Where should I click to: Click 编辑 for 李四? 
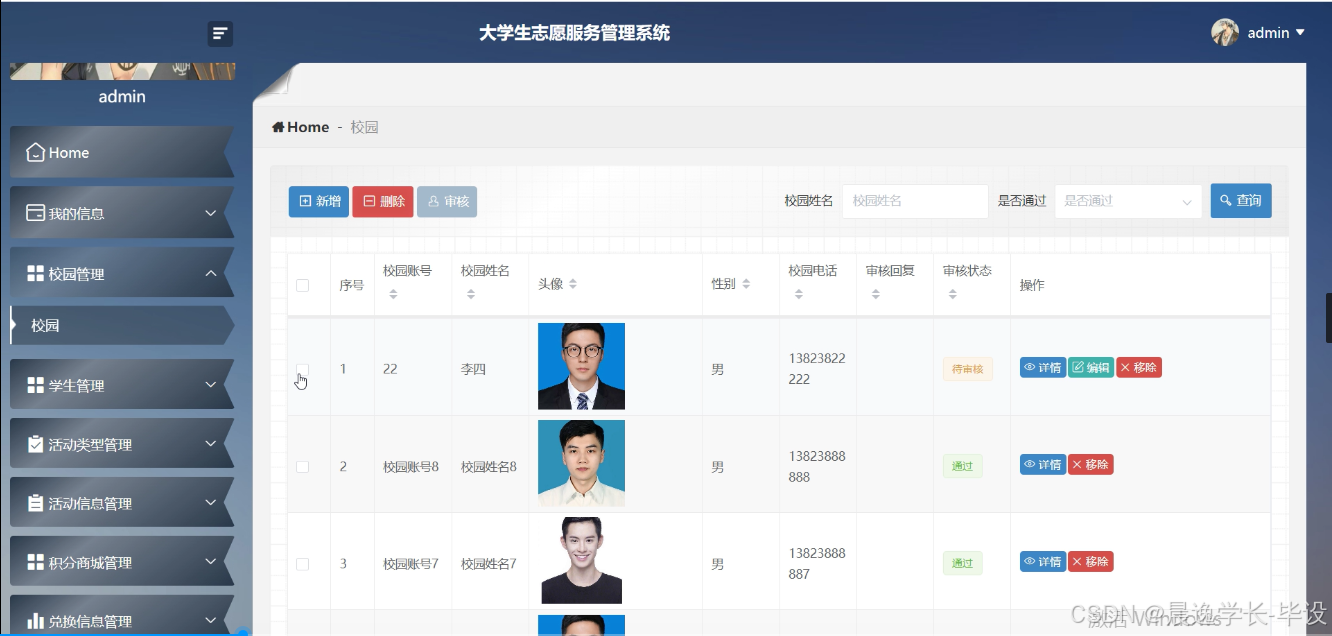point(1091,368)
